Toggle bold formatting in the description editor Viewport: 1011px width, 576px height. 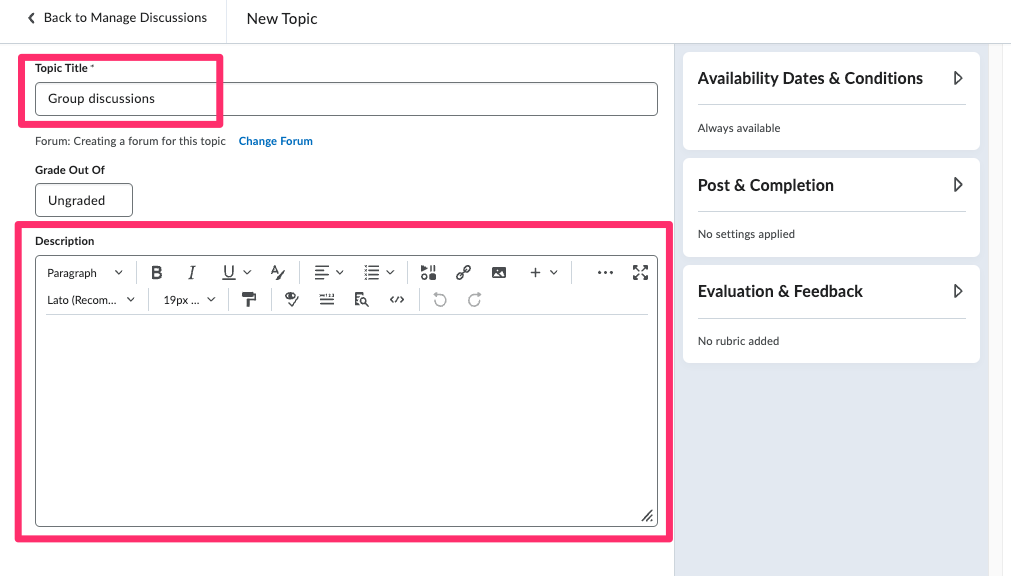(x=157, y=273)
